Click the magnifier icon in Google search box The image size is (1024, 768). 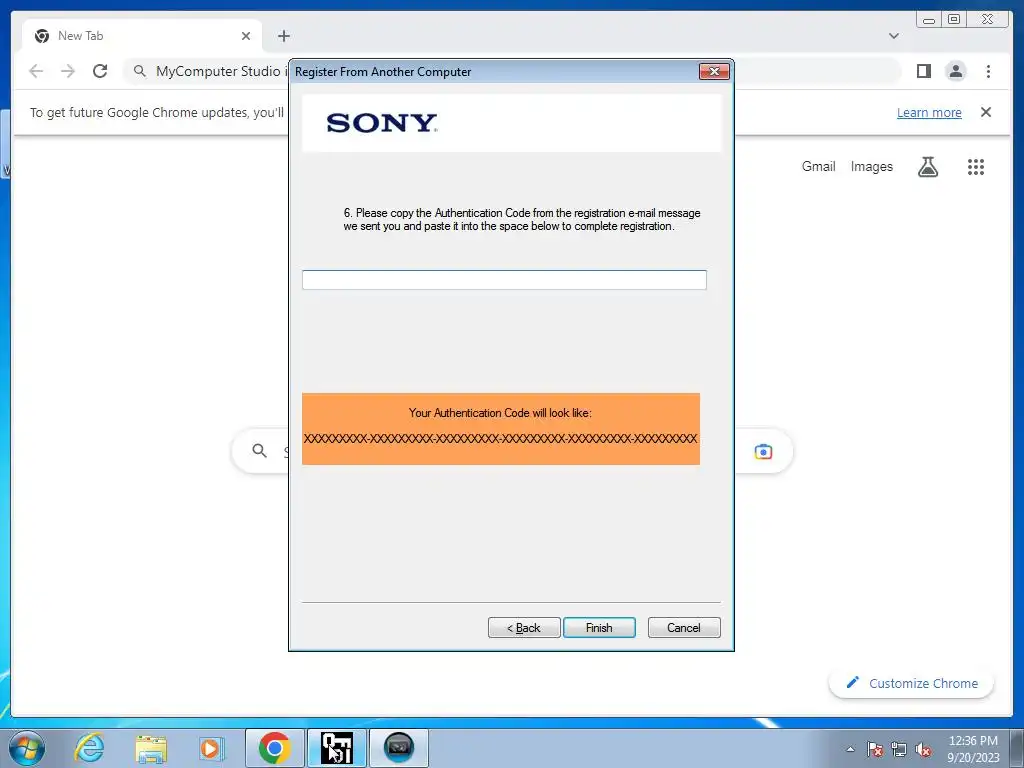click(259, 451)
